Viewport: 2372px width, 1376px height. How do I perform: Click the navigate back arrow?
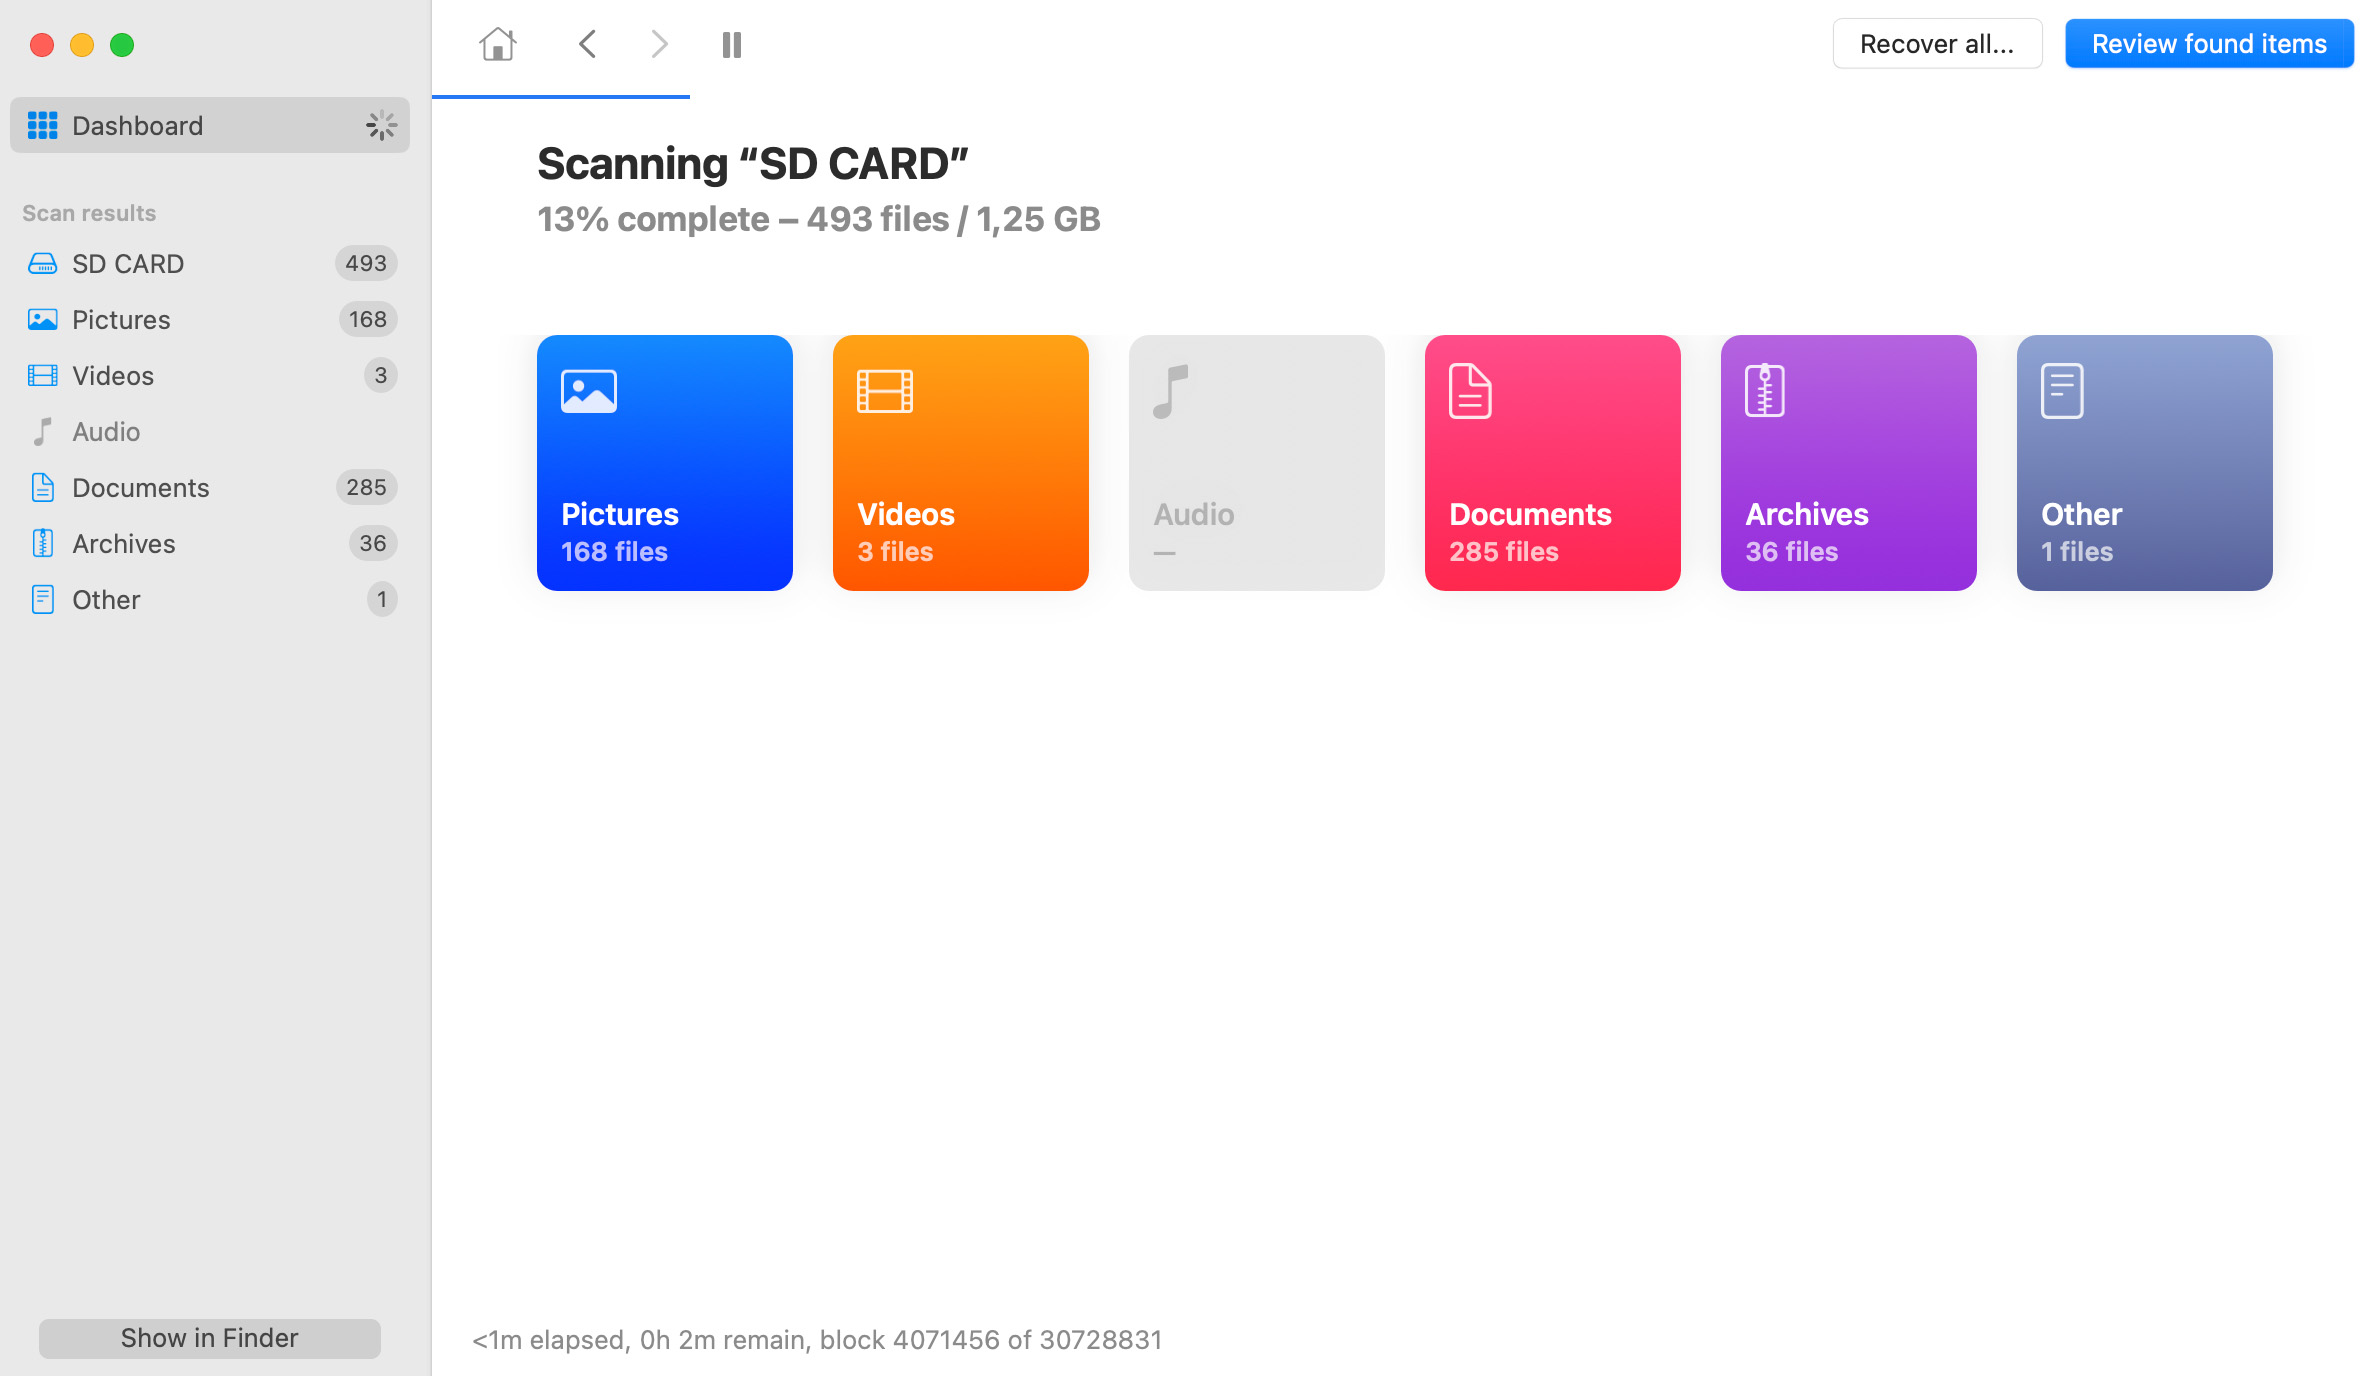588,44
